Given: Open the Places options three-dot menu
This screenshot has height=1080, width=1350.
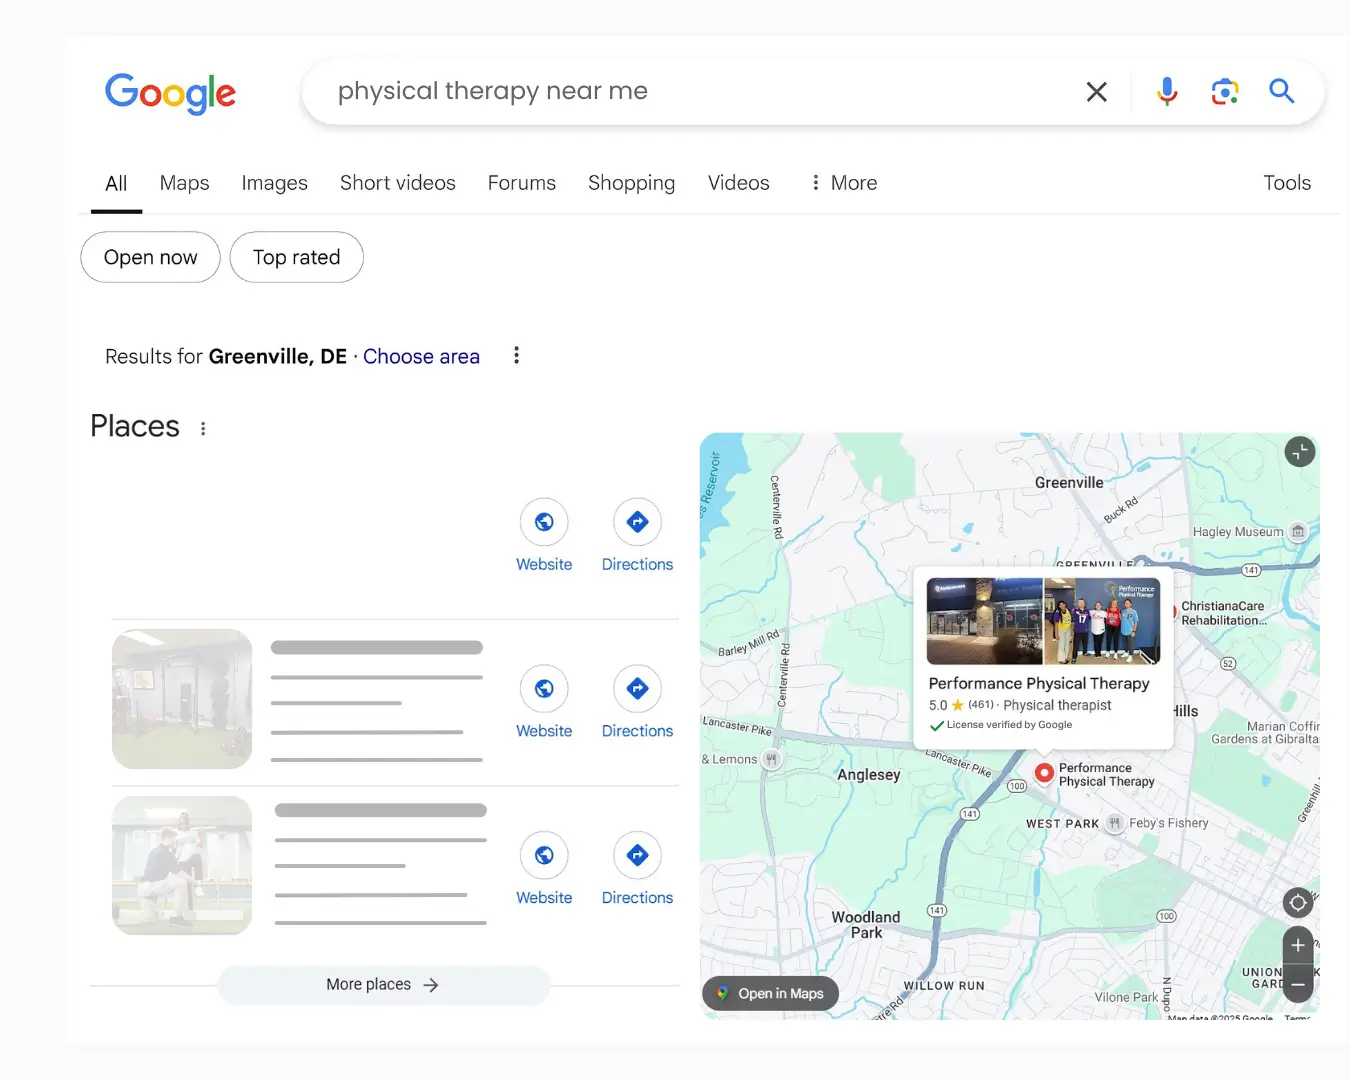Looking at the screenshot, I should point(203,427).
